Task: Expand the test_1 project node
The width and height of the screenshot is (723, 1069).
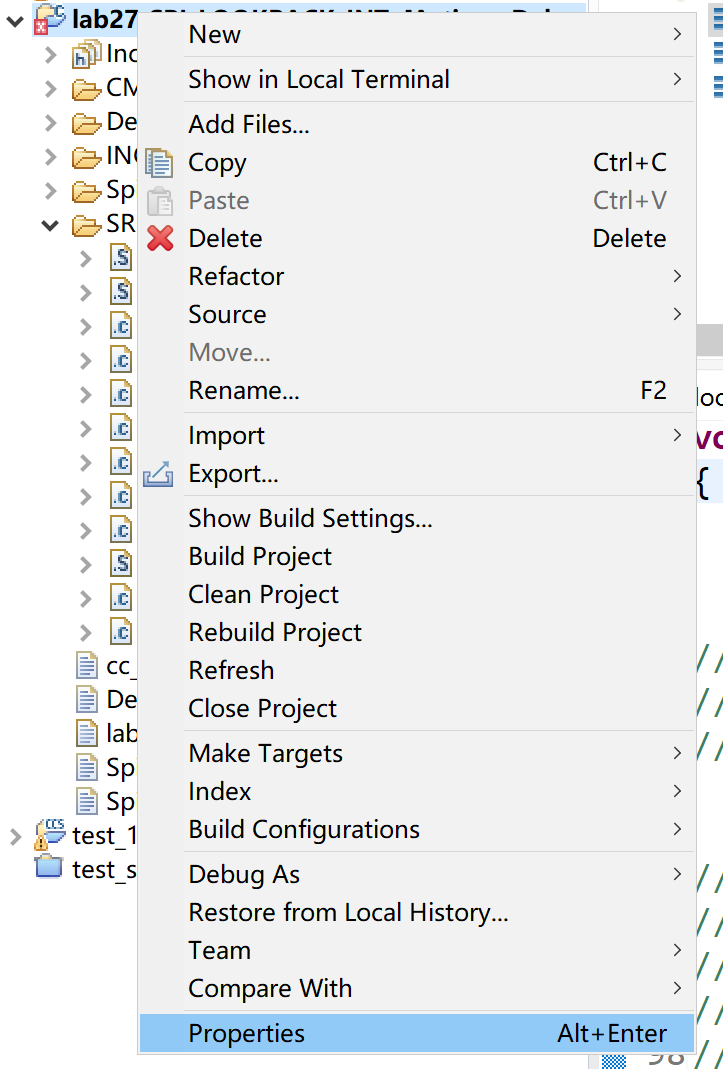Action: point(15,835)
